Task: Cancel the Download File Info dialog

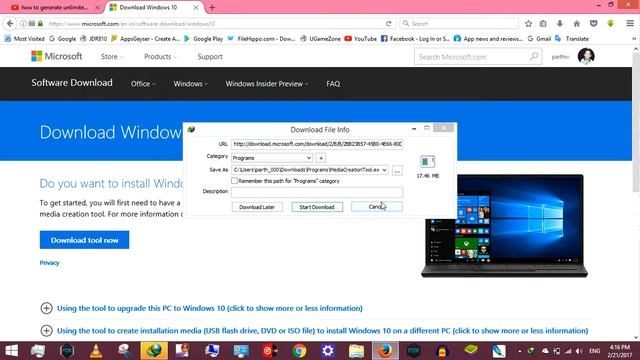Action: (377, 207)
